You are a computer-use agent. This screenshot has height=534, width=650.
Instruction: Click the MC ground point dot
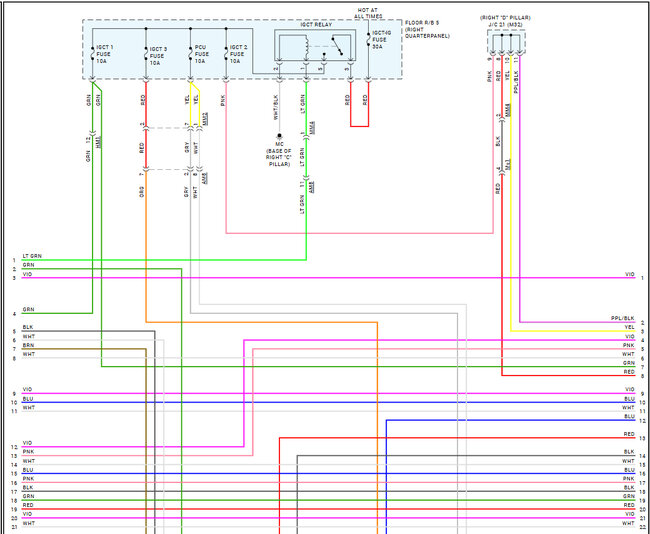pyautogui.click(x=279, y=136)
